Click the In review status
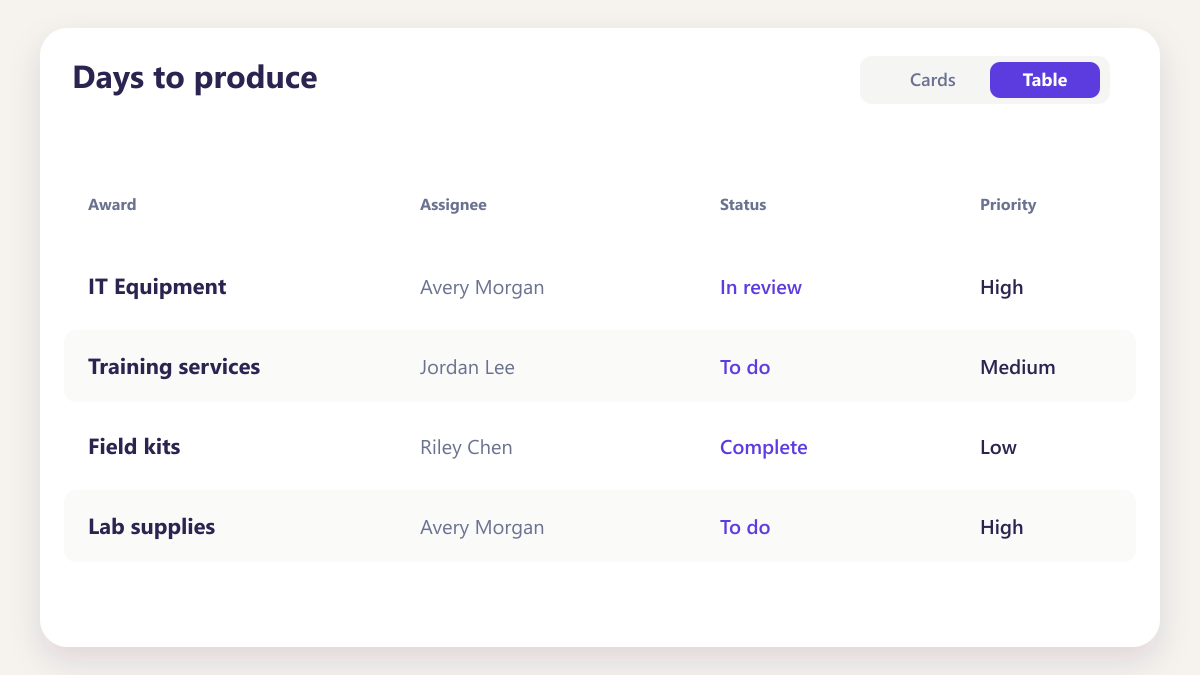This screenshot has width=1200, height=675. coord(761,287)
